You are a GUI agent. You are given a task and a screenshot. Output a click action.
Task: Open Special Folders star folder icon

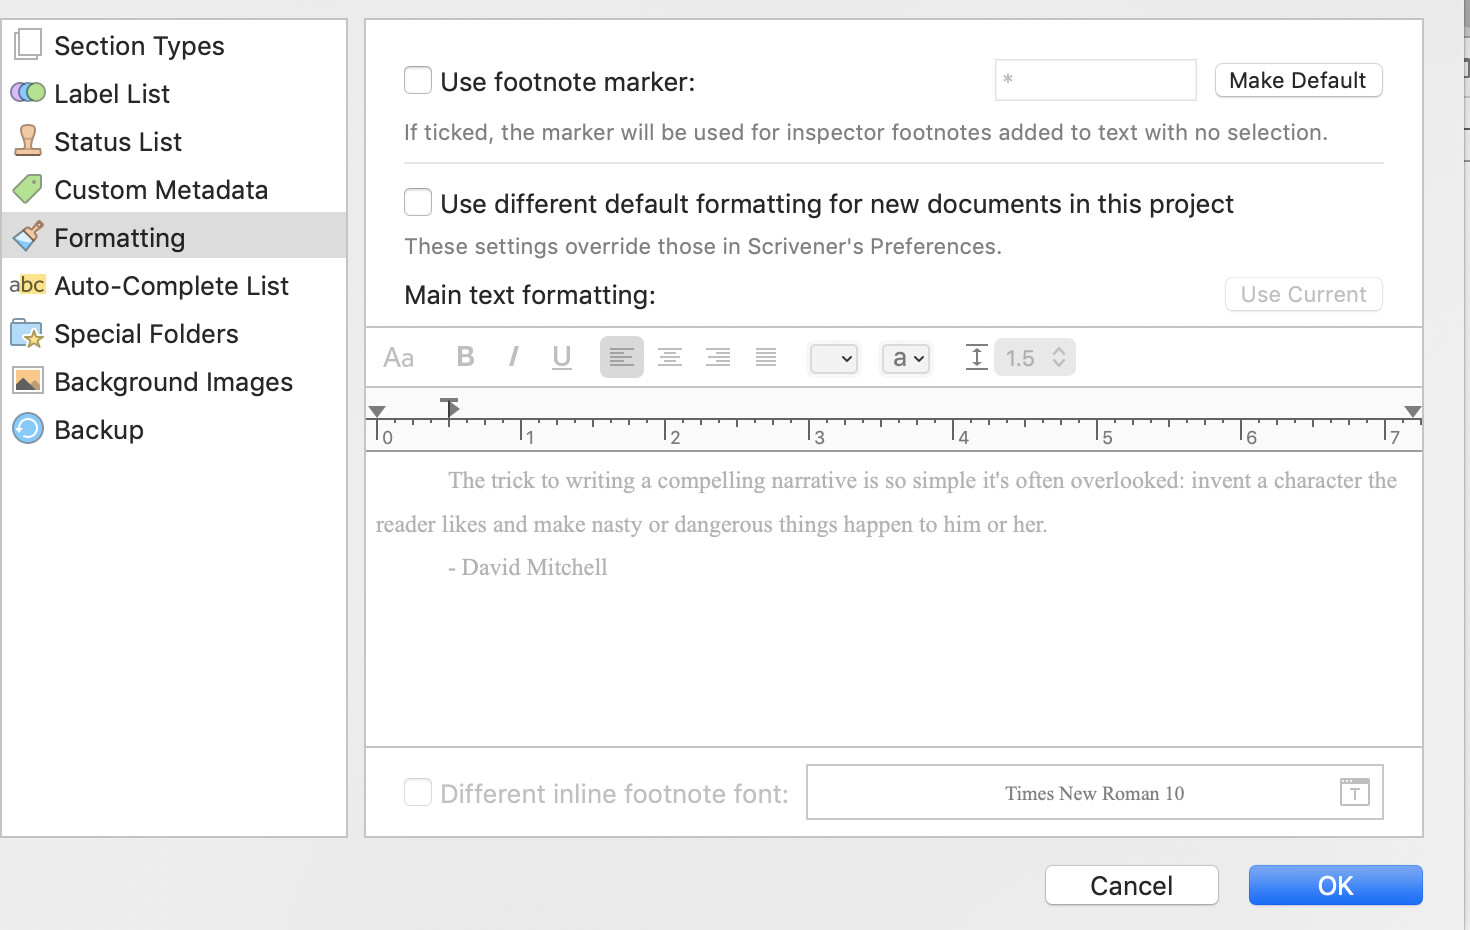27,333
